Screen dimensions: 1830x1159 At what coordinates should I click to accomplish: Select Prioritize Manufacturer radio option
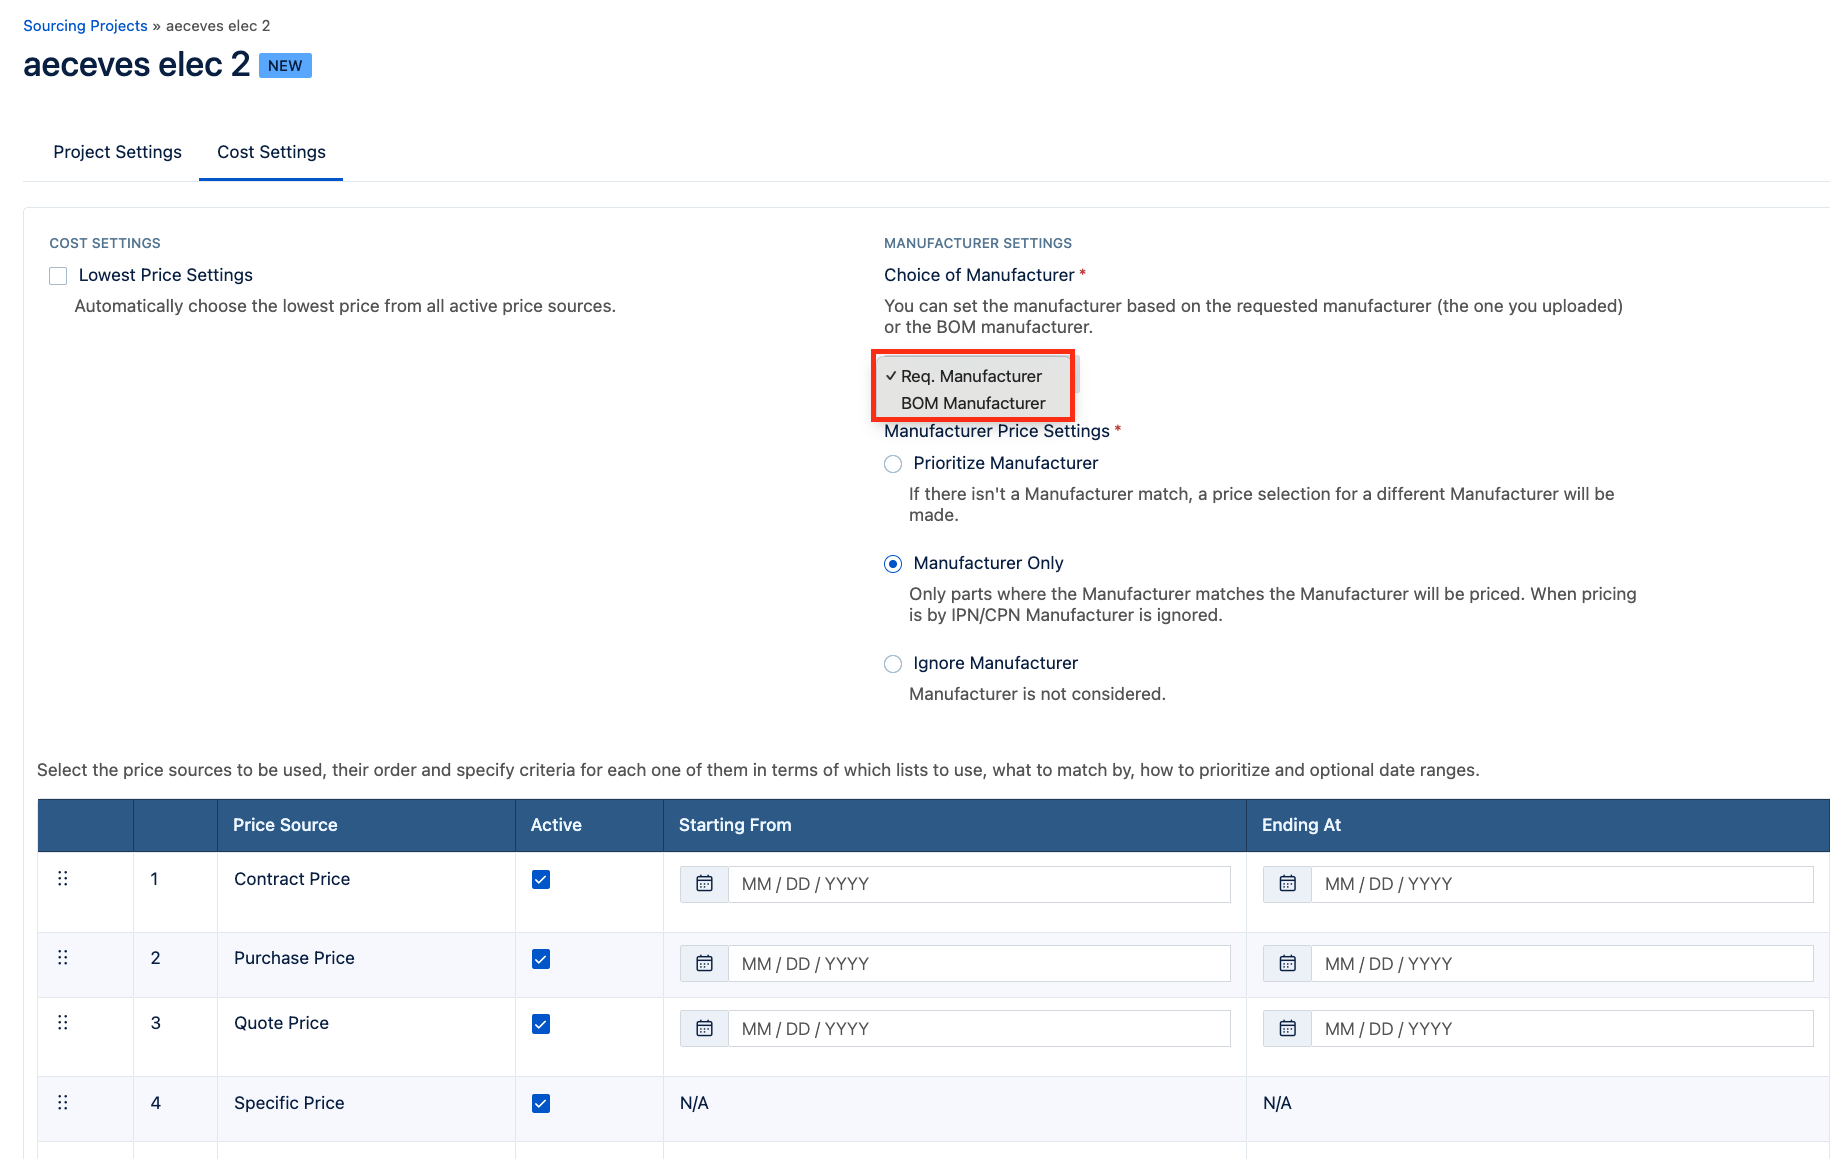tap(893, 464)
